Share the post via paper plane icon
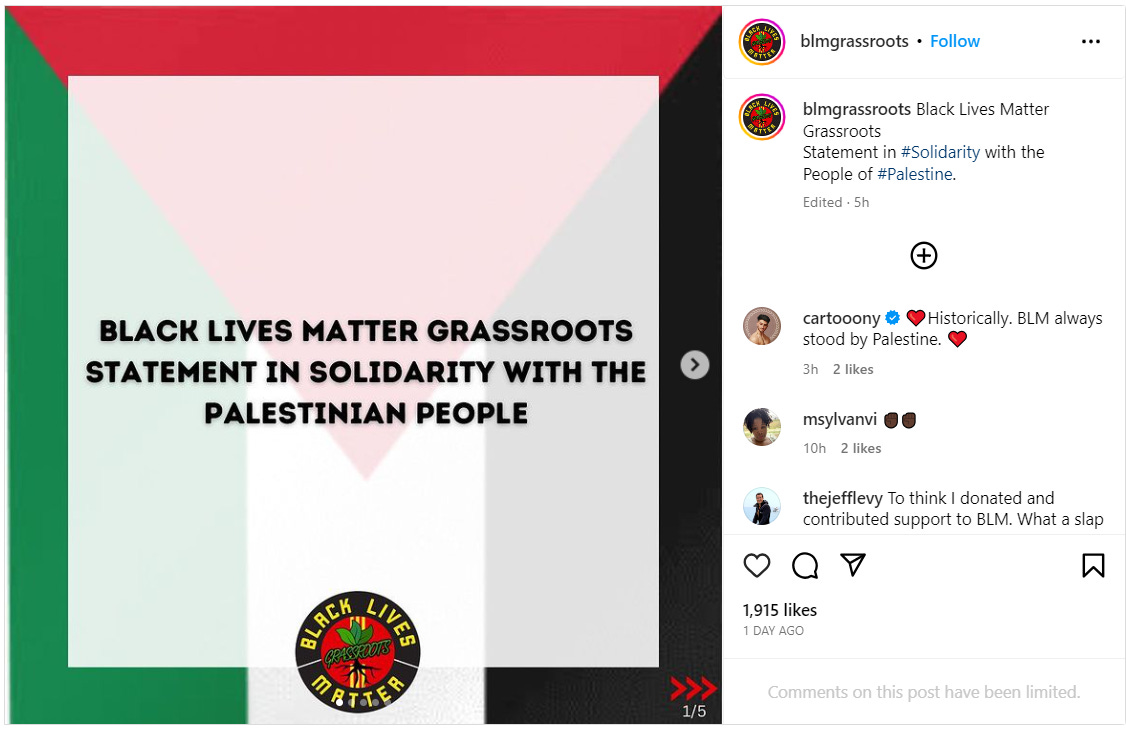 point(853,565)
